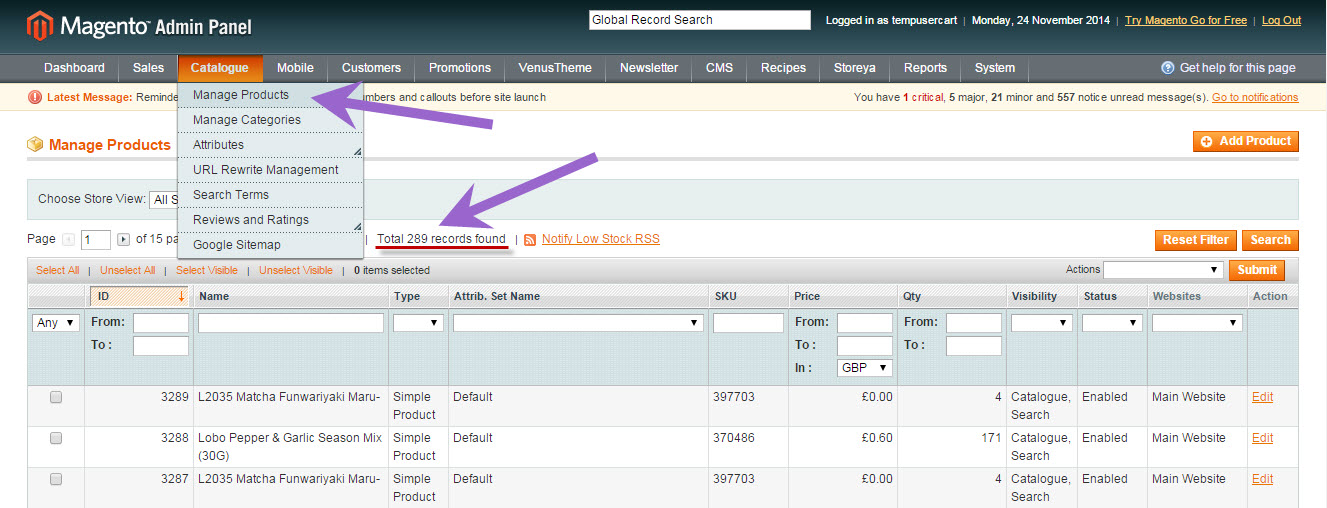1327x508 pixels.
Task: Open the Mobile menu
Action: (295, 68)
